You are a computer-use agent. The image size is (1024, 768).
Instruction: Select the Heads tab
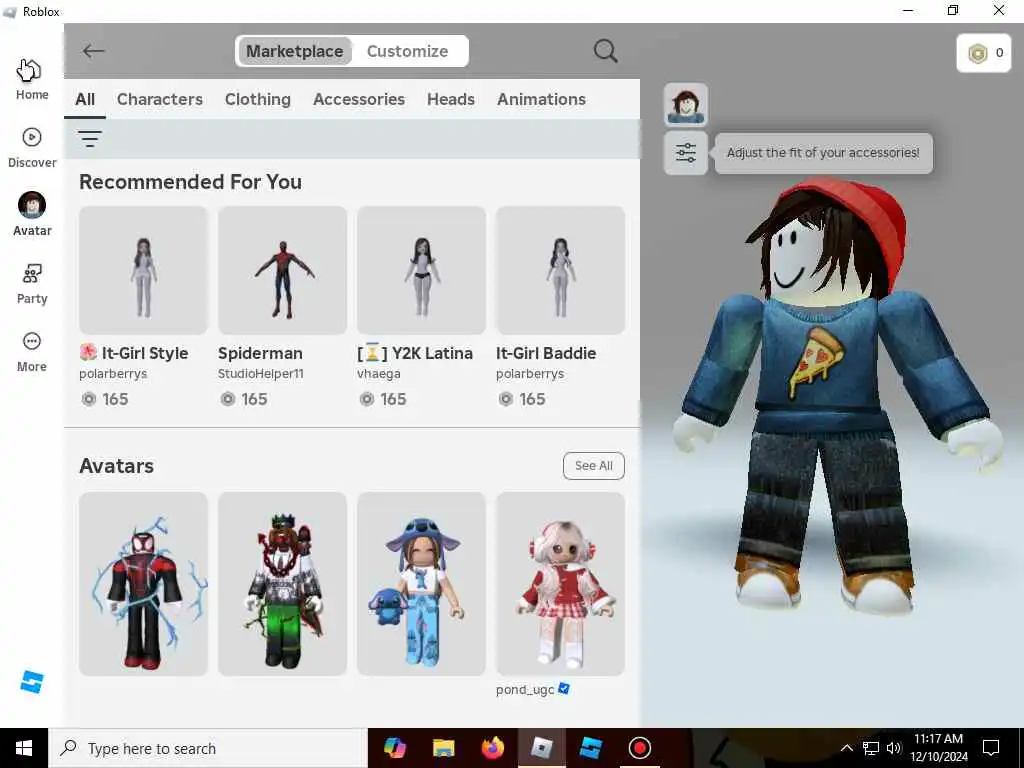coord(451,99)
